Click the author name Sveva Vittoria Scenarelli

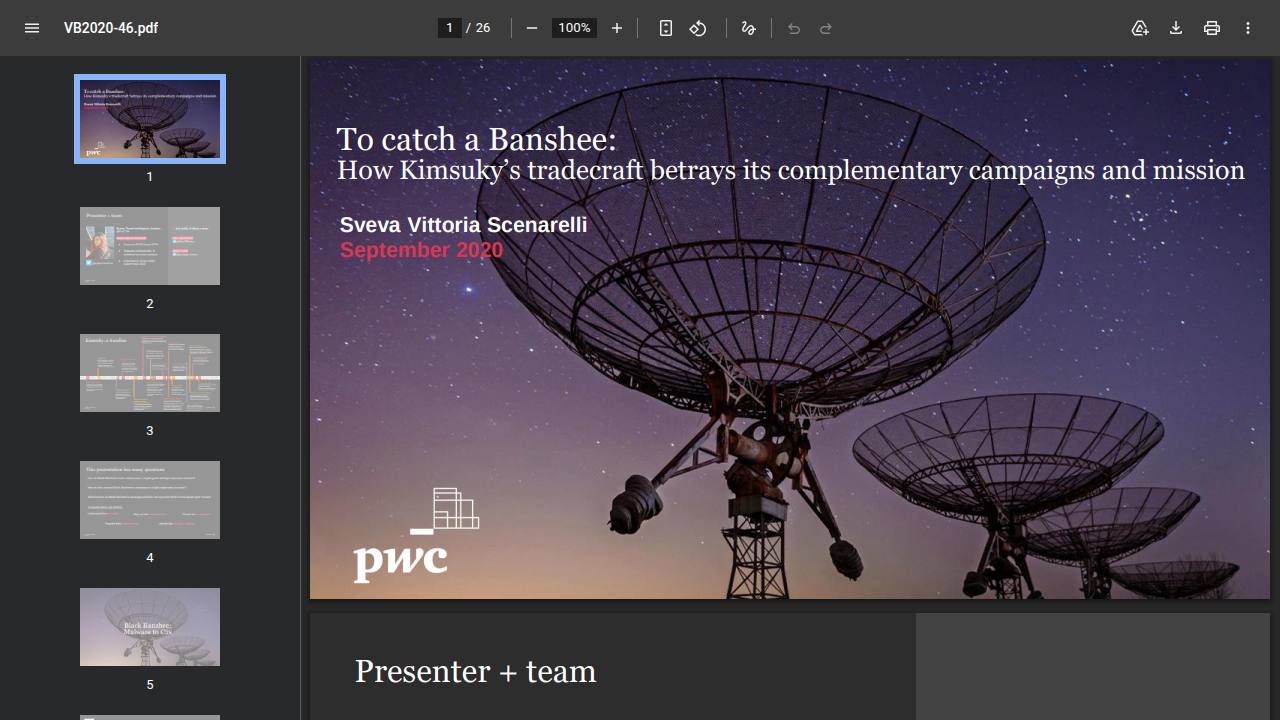coord(463,224)
